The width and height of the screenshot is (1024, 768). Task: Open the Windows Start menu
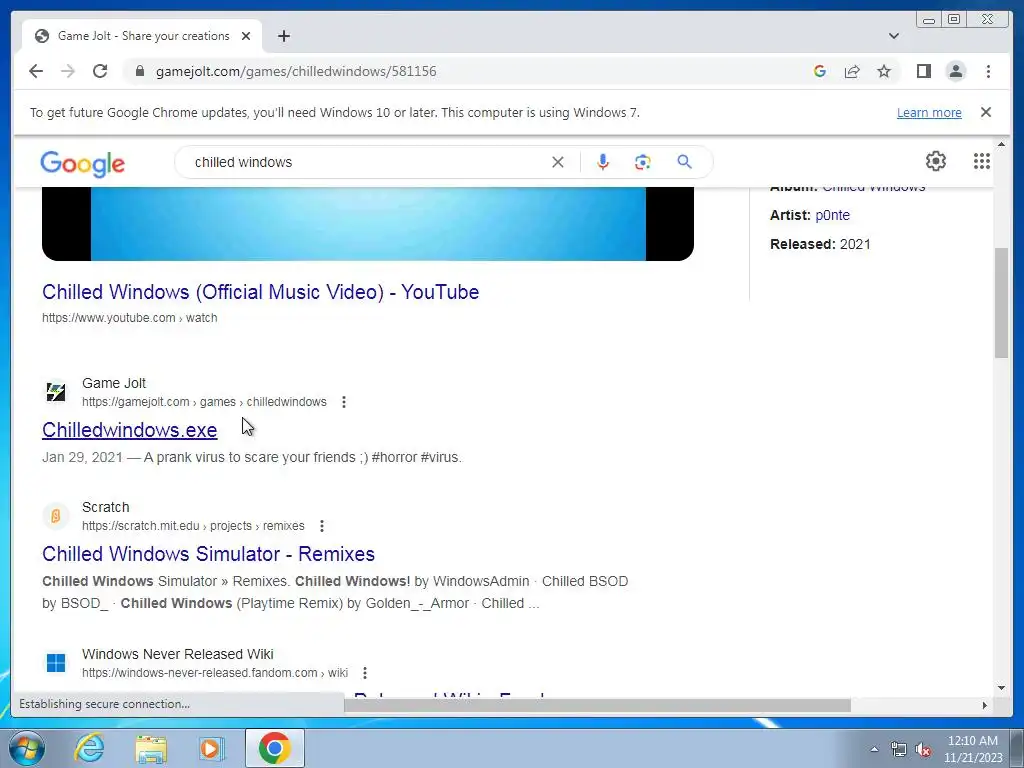click(26, 748)
